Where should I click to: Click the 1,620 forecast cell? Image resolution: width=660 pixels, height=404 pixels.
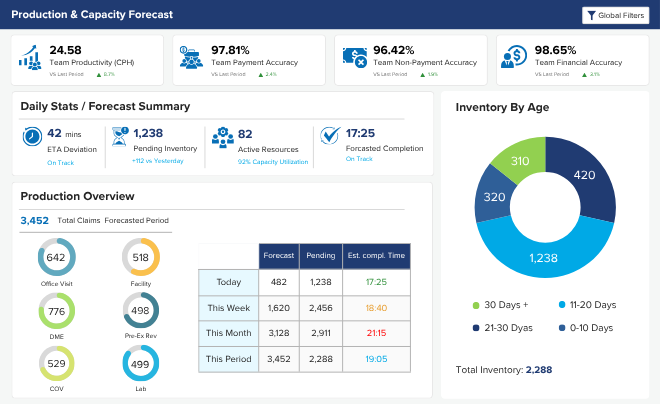pos(279,308)
